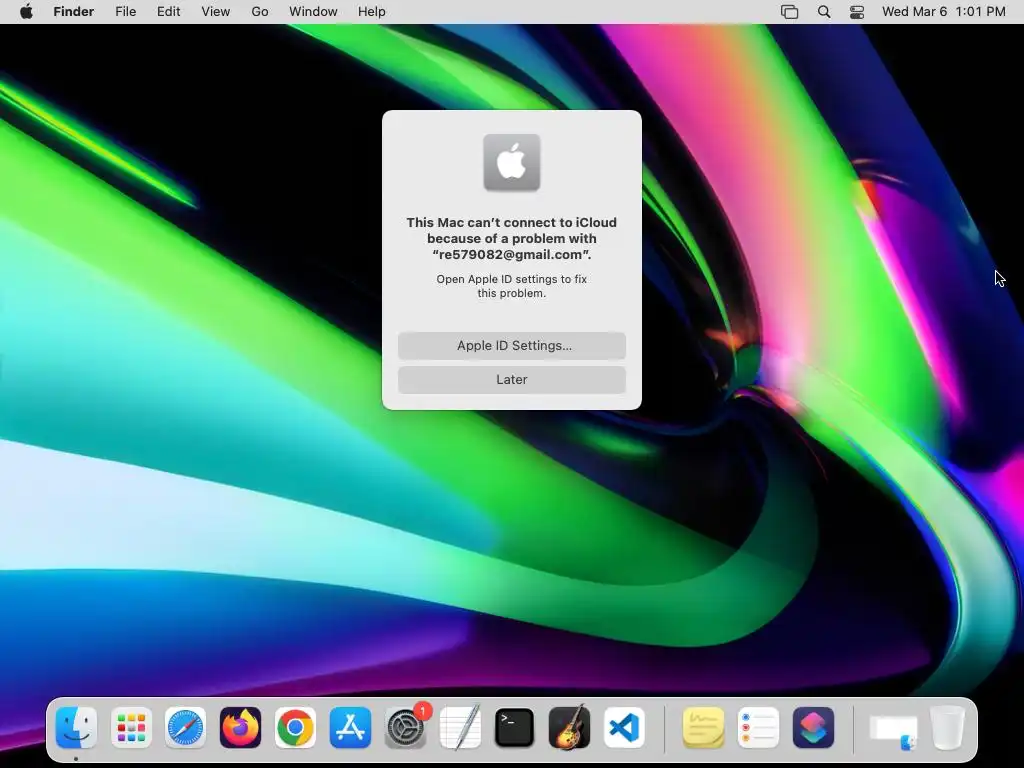This screenshot has width=1024, height=768.
Task: Launch Google Chrome from the Dock
Action: click(x=295, y=727)
